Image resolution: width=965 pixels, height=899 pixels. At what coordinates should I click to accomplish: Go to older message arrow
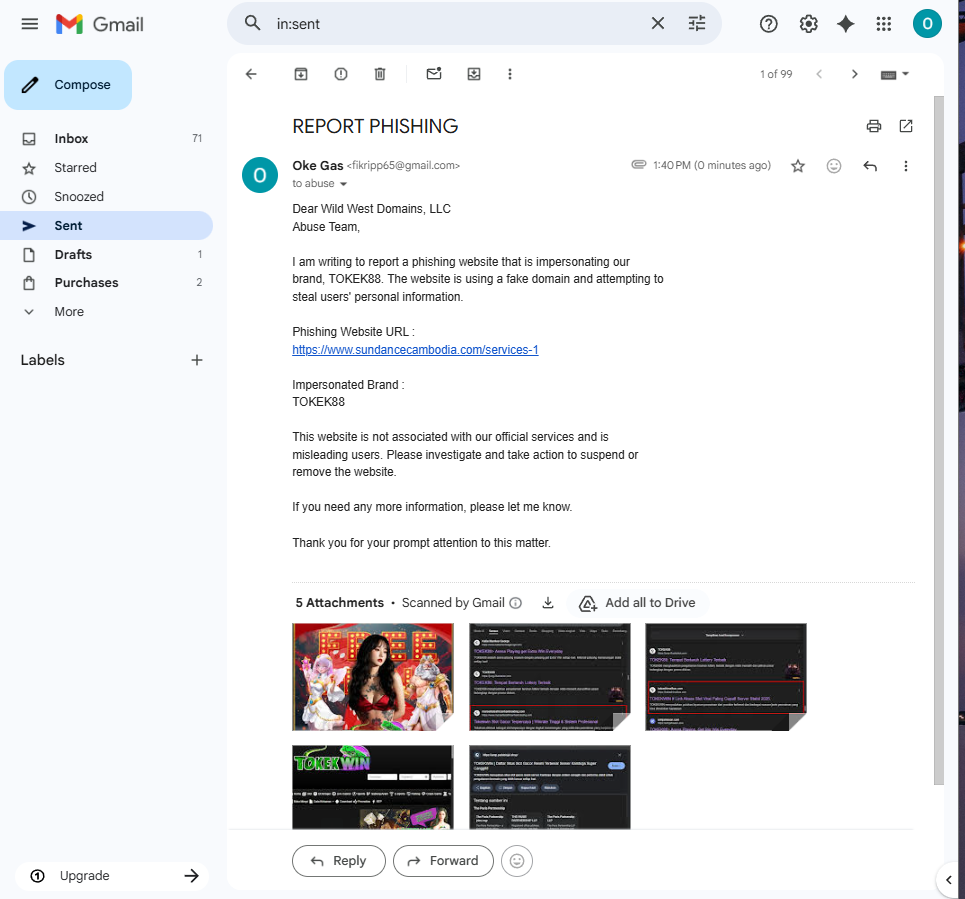(x=854, y=74)
